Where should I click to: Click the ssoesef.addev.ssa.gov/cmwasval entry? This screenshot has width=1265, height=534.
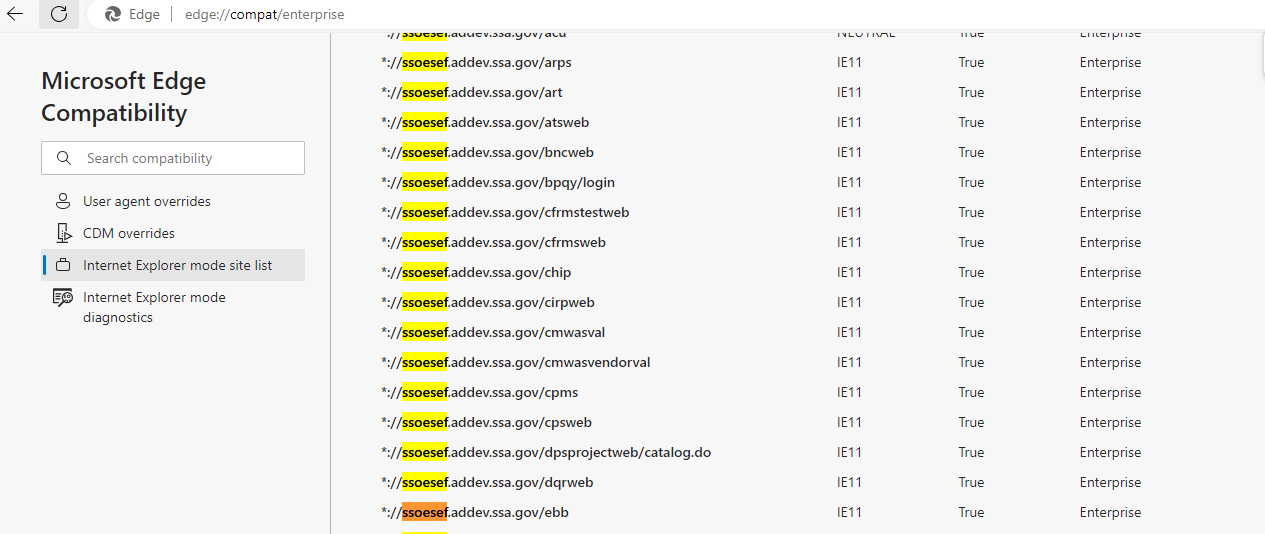(x=493, y=332)
